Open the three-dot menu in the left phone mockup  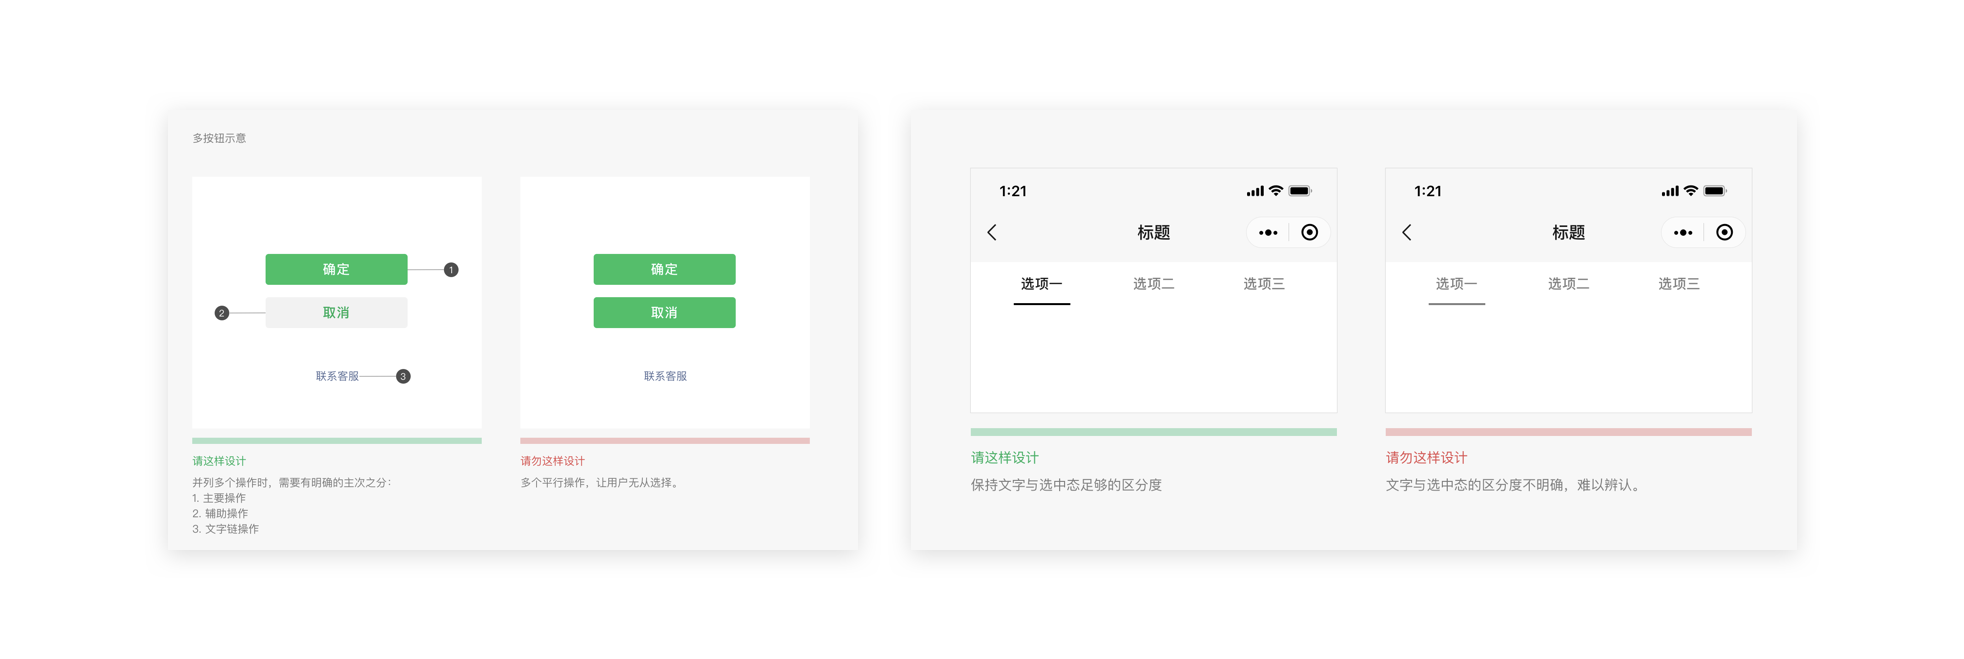[1268, 233]
